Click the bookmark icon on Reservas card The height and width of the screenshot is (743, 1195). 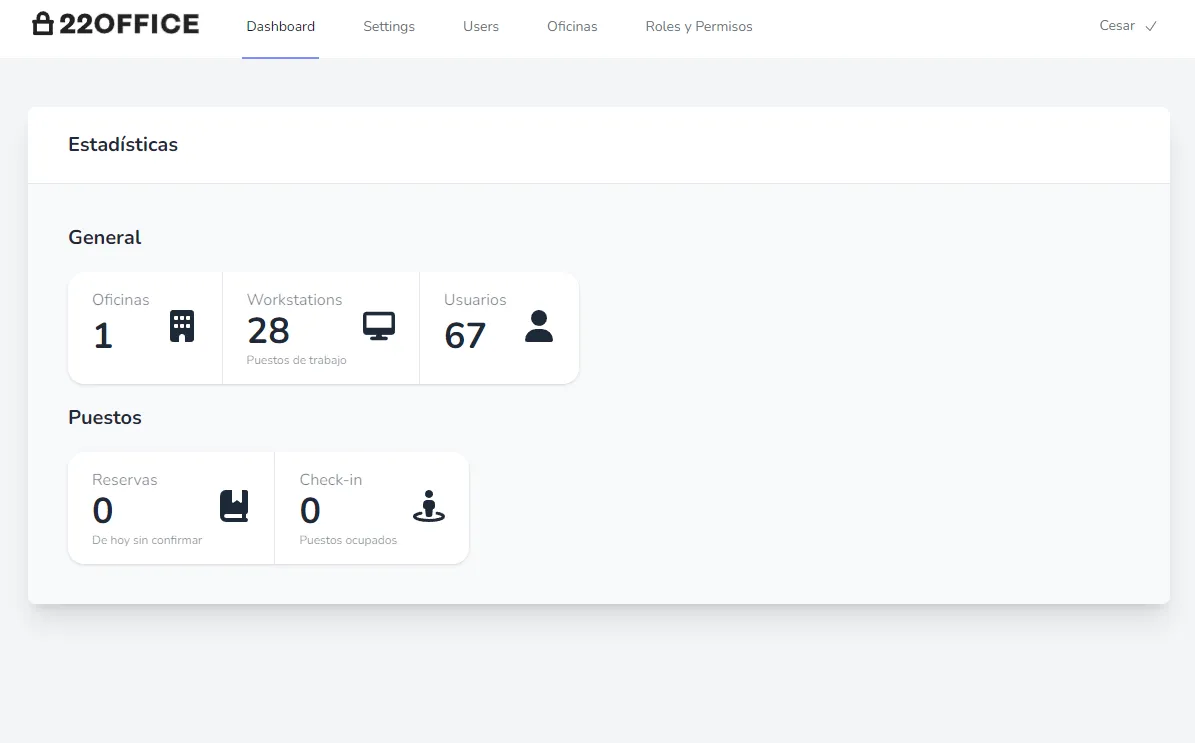[234, 505]
